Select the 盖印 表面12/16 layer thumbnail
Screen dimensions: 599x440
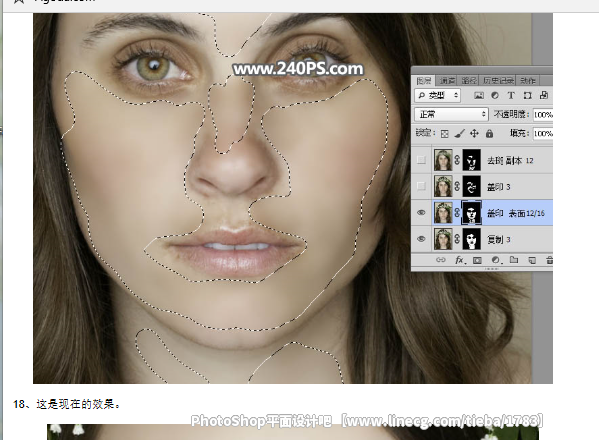point(443,213)
